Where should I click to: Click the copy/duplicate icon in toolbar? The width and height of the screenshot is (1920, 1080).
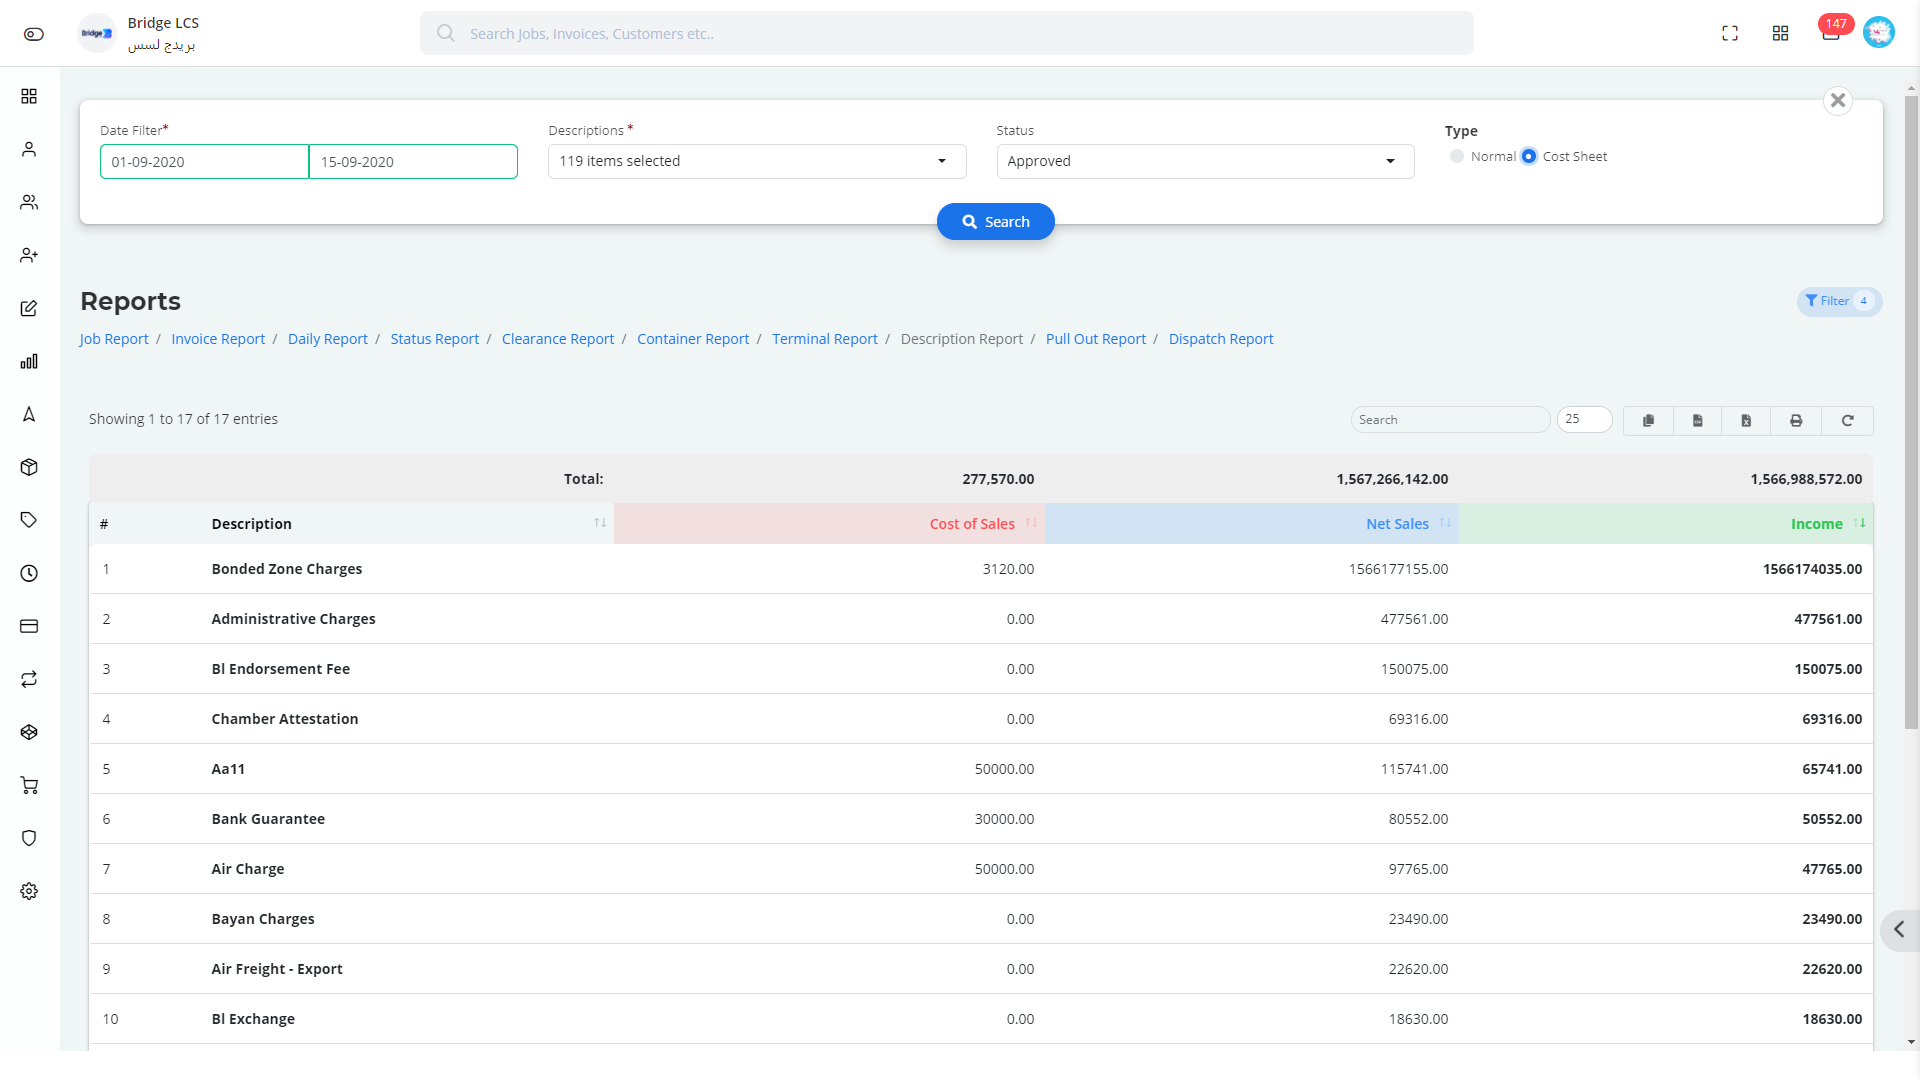tap(1648, 419)
